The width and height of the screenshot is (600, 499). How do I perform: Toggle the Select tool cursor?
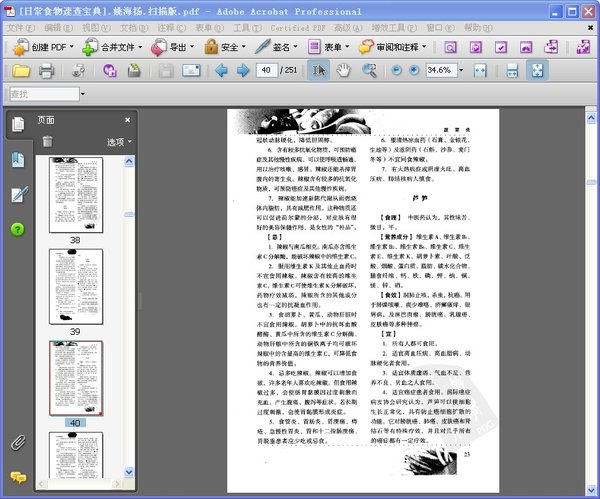click(x=319, y=70)
